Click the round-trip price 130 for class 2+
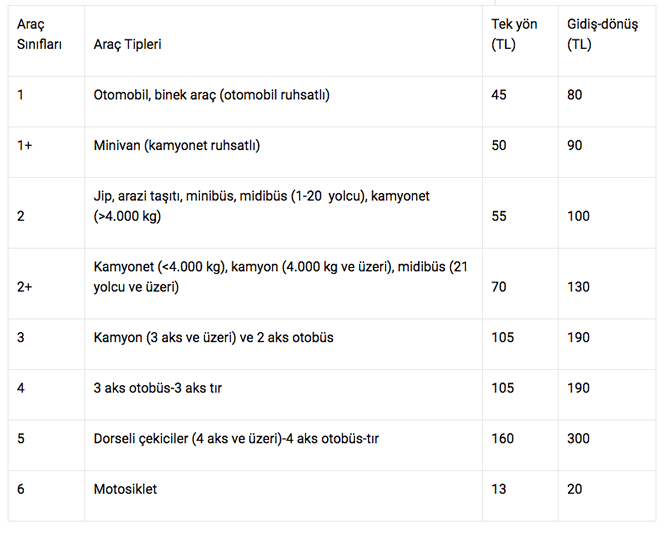This screenshot has height=536, width=670. [578, 288]
